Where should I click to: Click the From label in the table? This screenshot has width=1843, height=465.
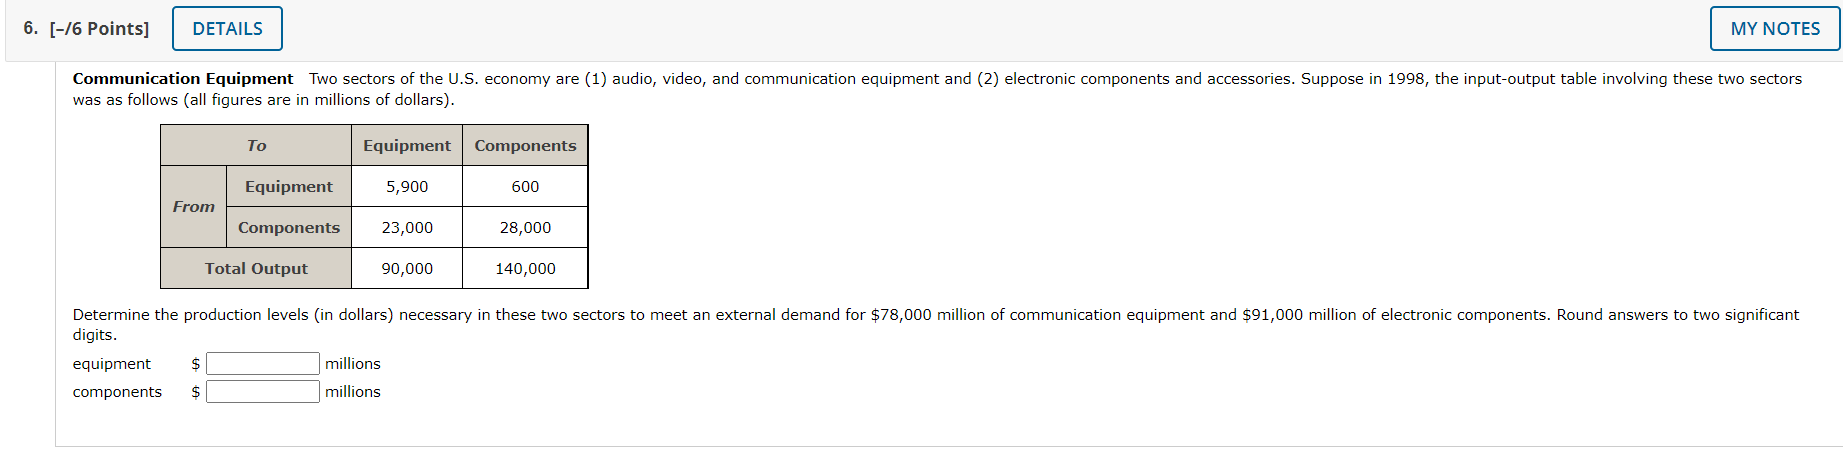[x=194, y=206]
